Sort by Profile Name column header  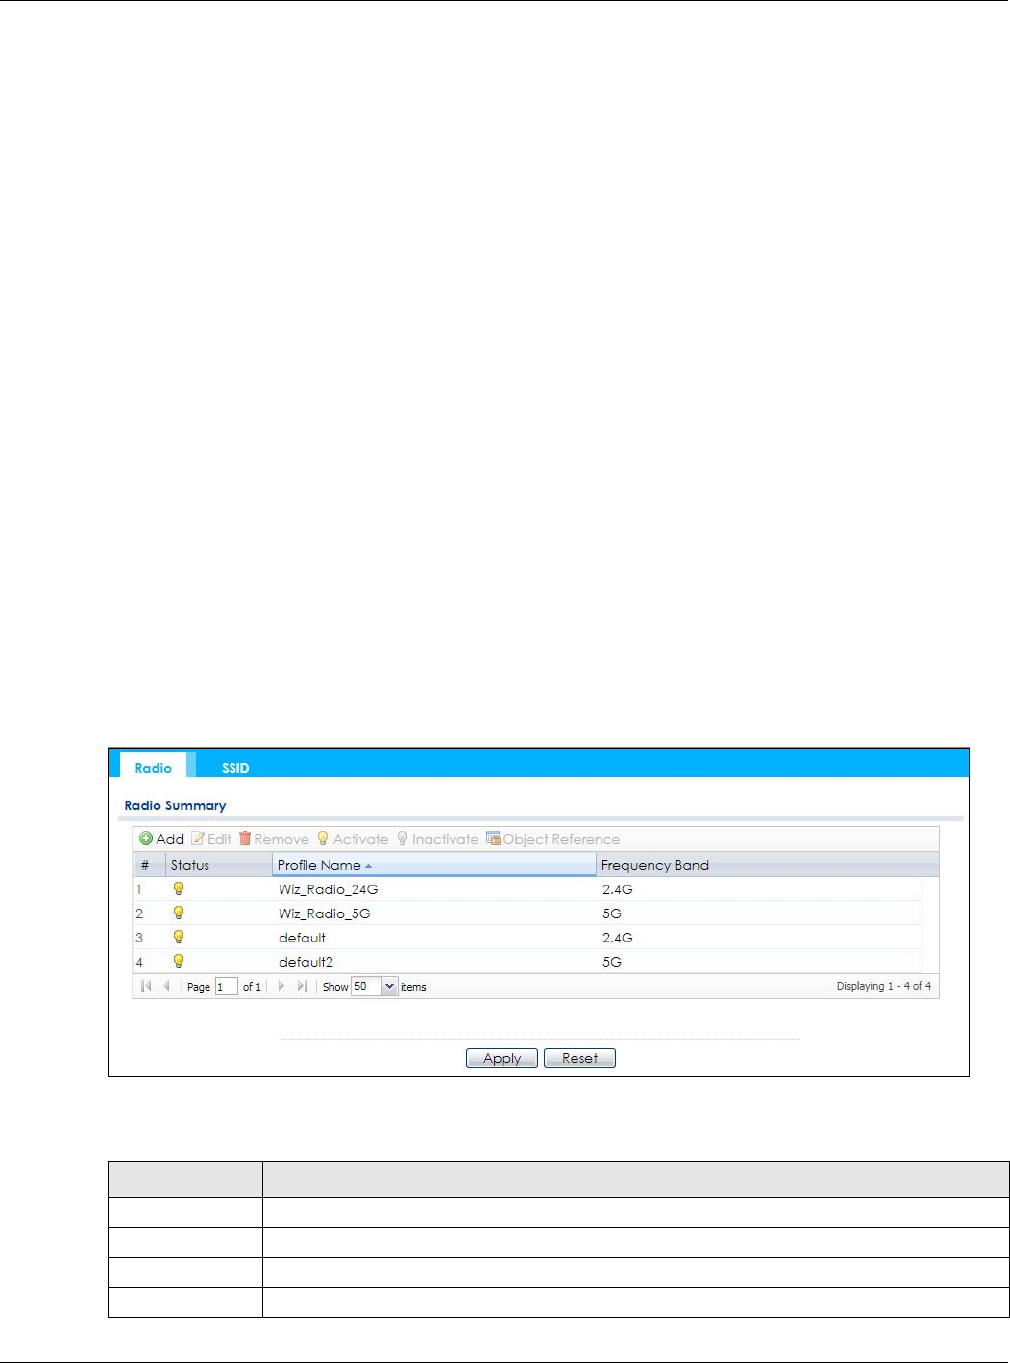pyautogui.click(x=434, y=865)
